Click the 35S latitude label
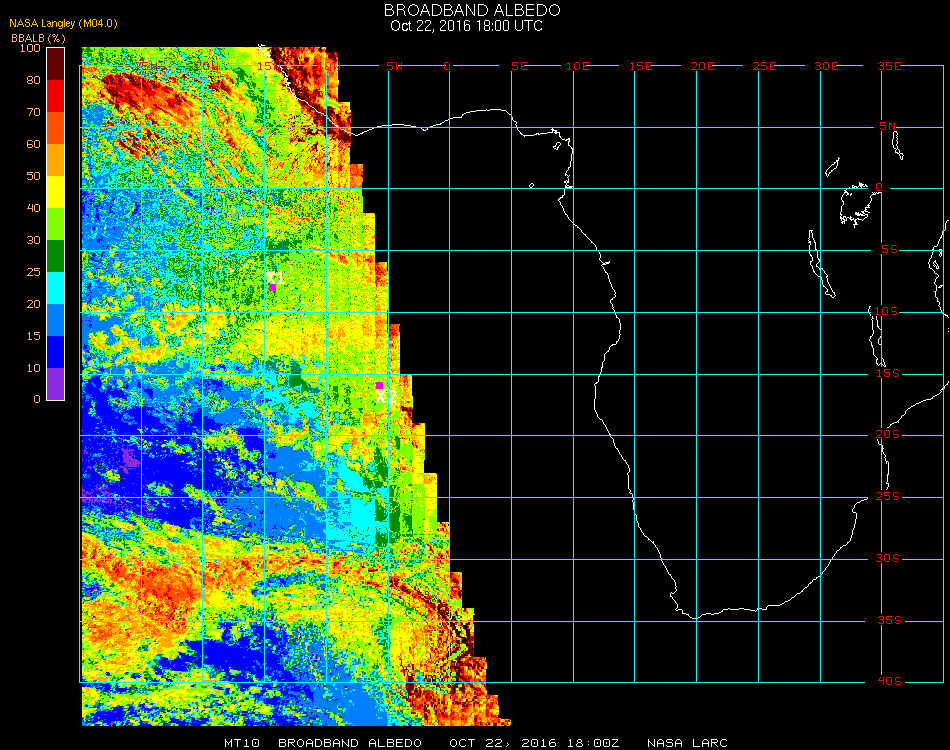The width and height of the screenshot is (950, 750). point(889,620)
